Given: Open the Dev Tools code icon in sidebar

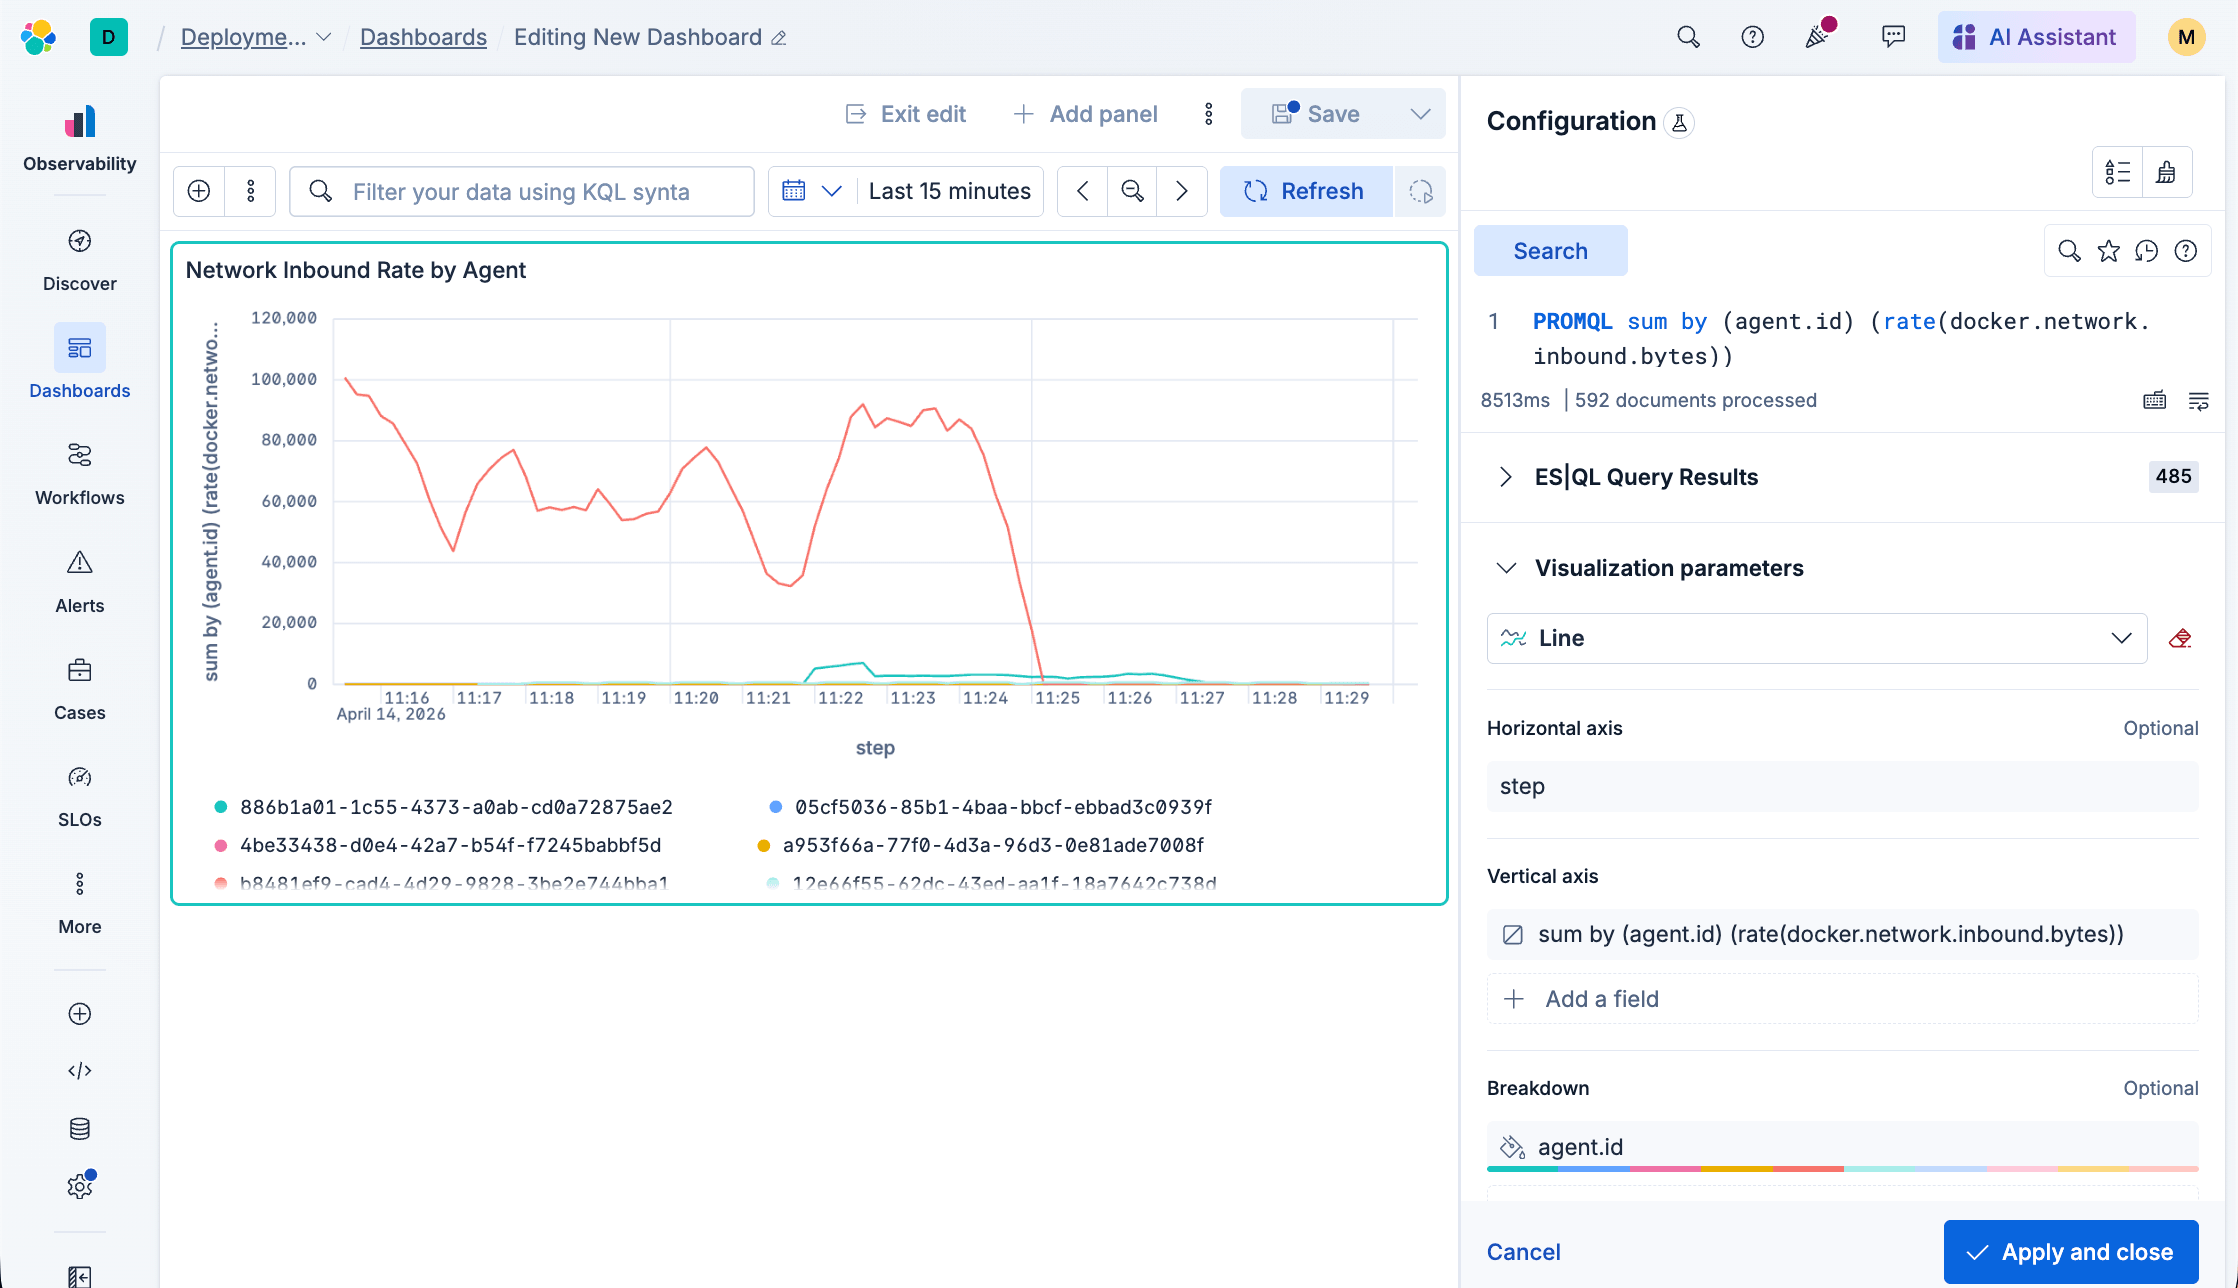Looking at the screenshot, I should click(79, 1070).
